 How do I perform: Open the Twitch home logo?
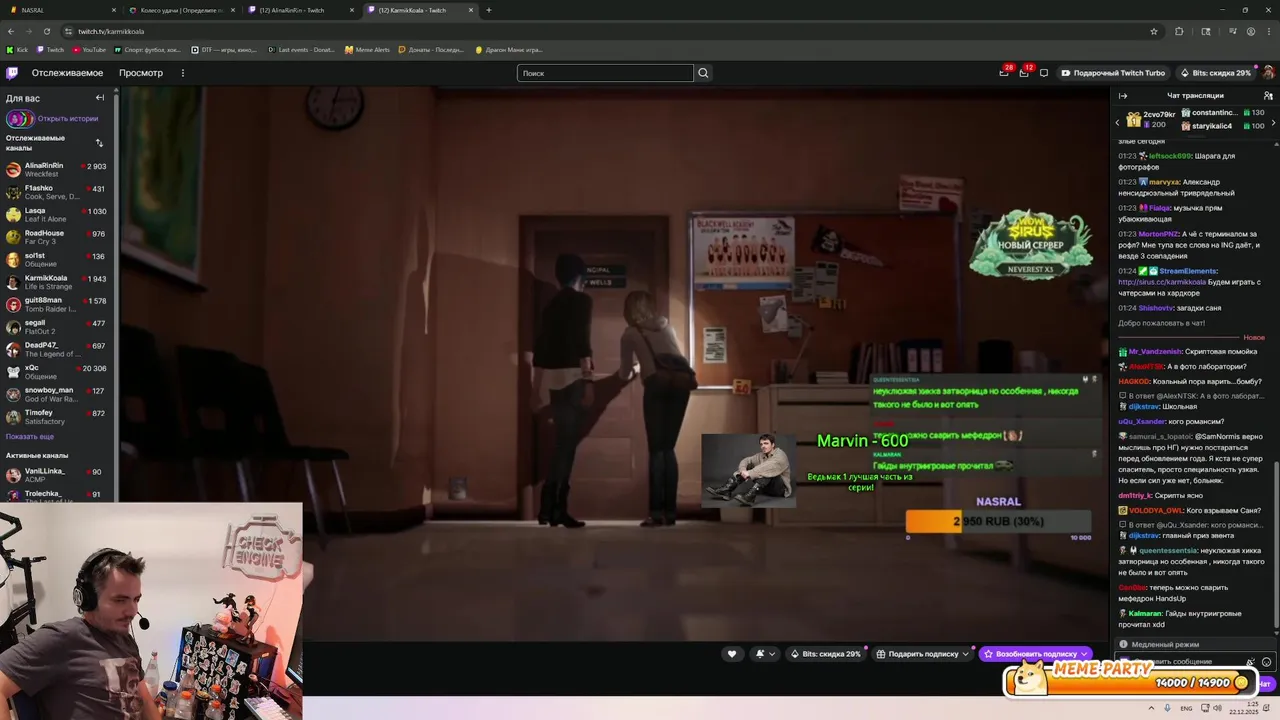coord(12,73)
